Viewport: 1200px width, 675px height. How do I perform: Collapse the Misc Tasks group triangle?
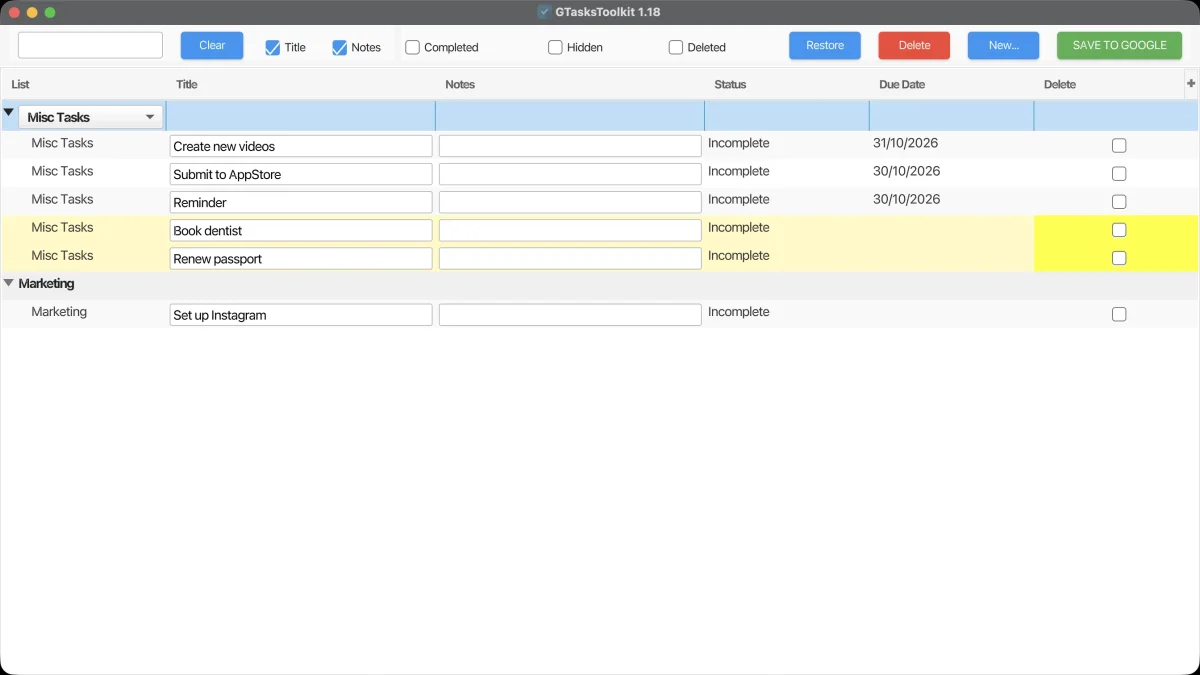[9, 113]
